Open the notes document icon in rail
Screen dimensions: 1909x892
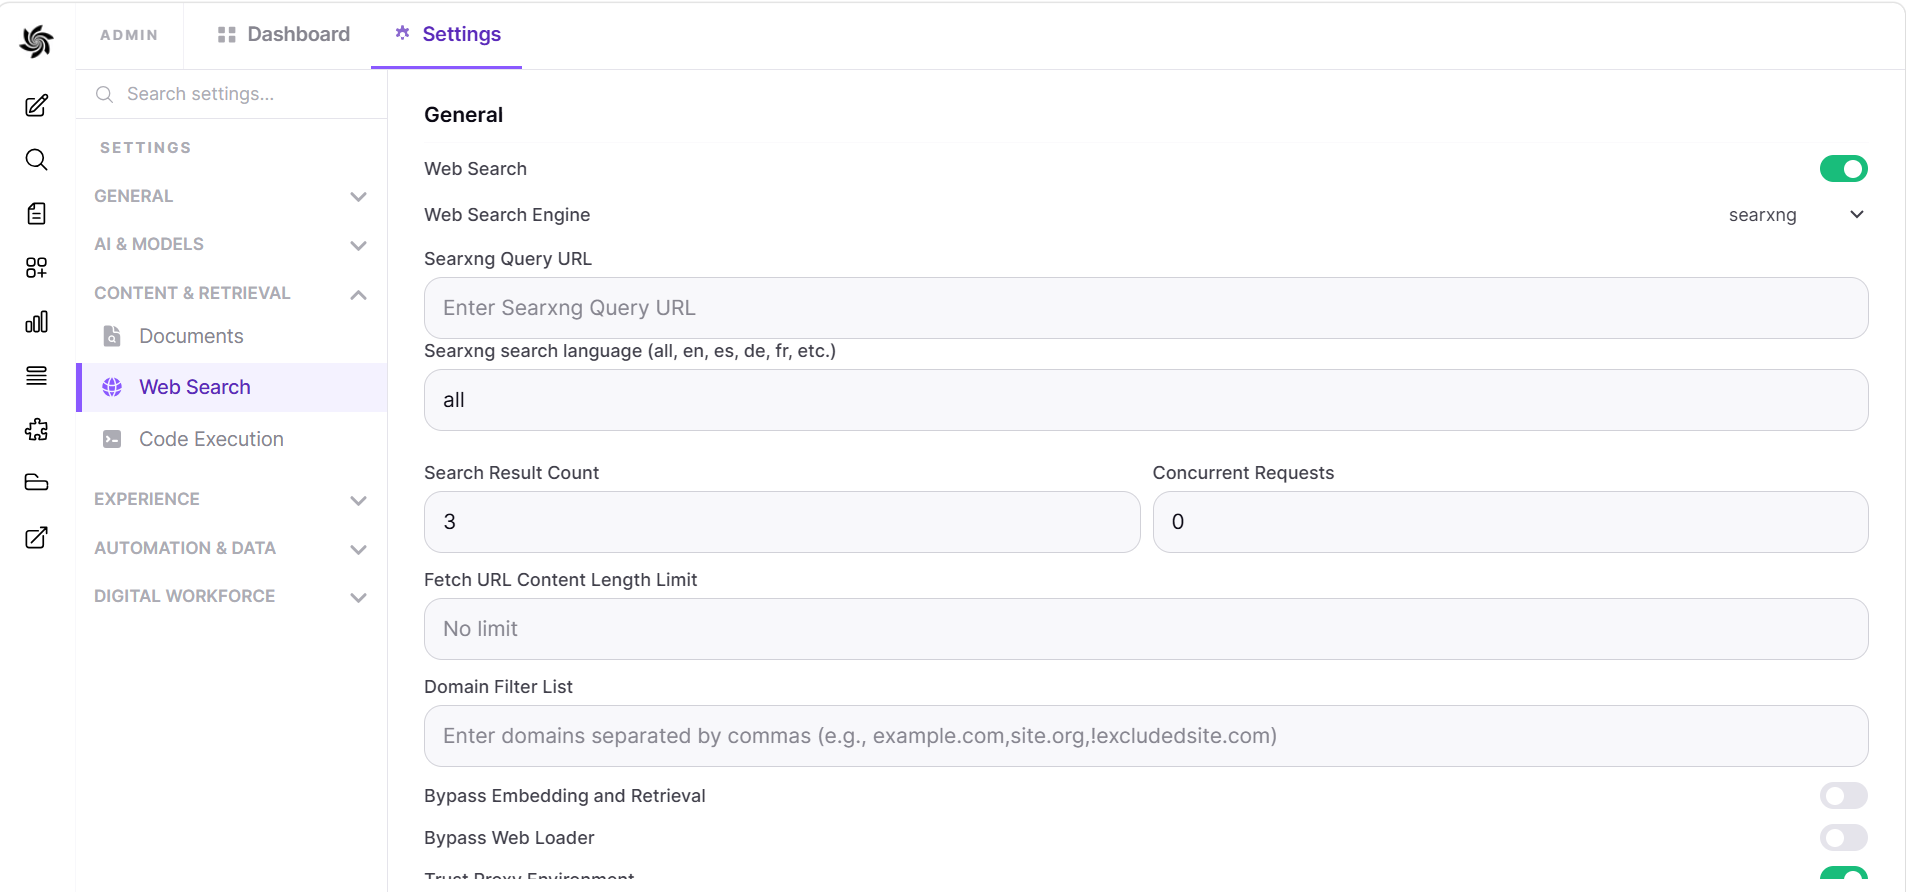[36, 214]
